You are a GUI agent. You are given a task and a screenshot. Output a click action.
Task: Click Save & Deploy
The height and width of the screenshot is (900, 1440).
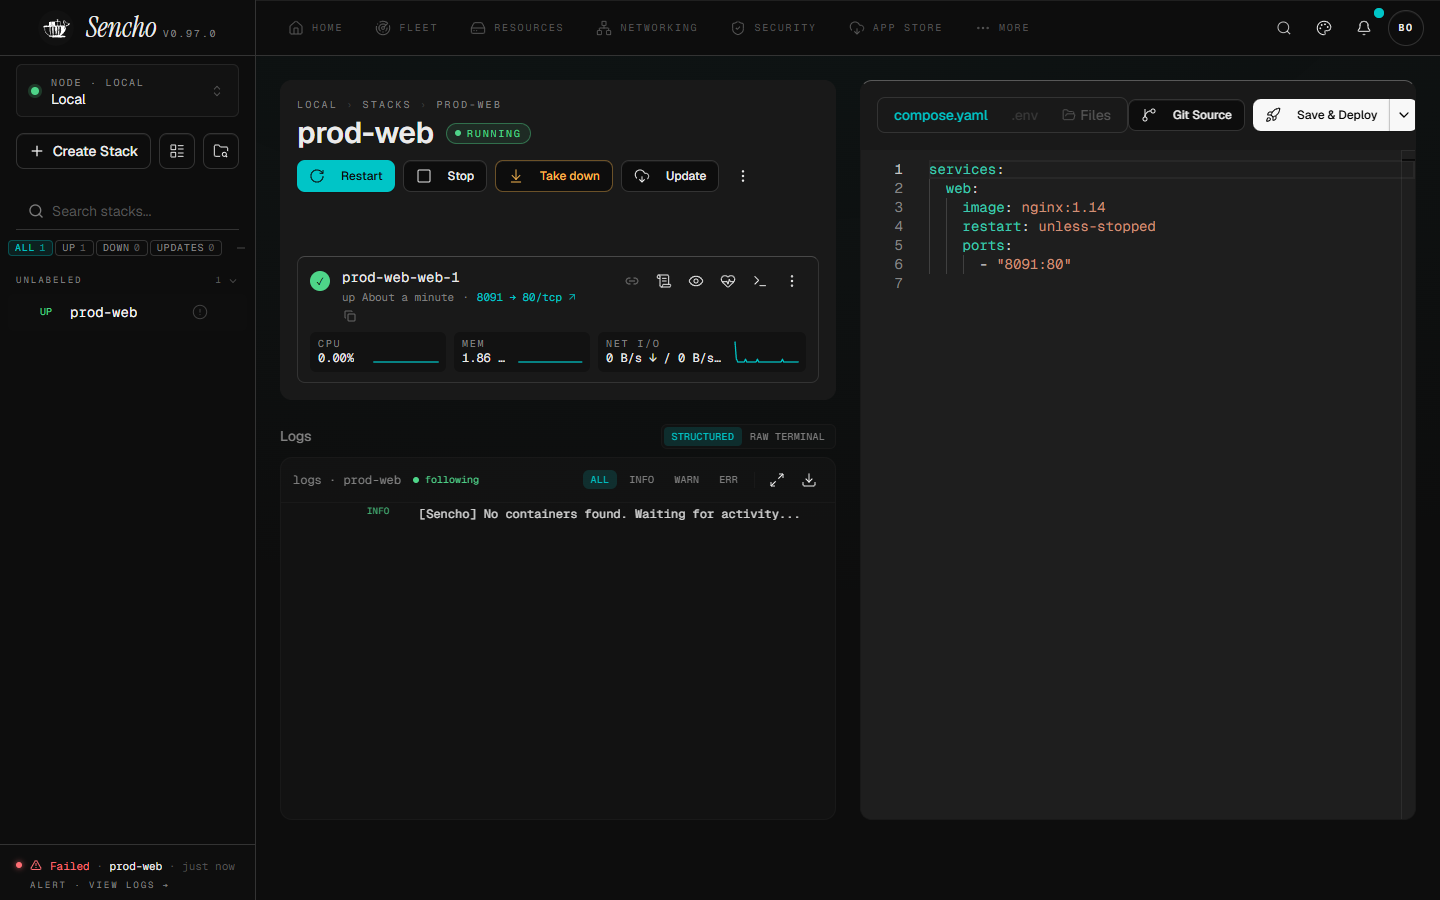1321,115
